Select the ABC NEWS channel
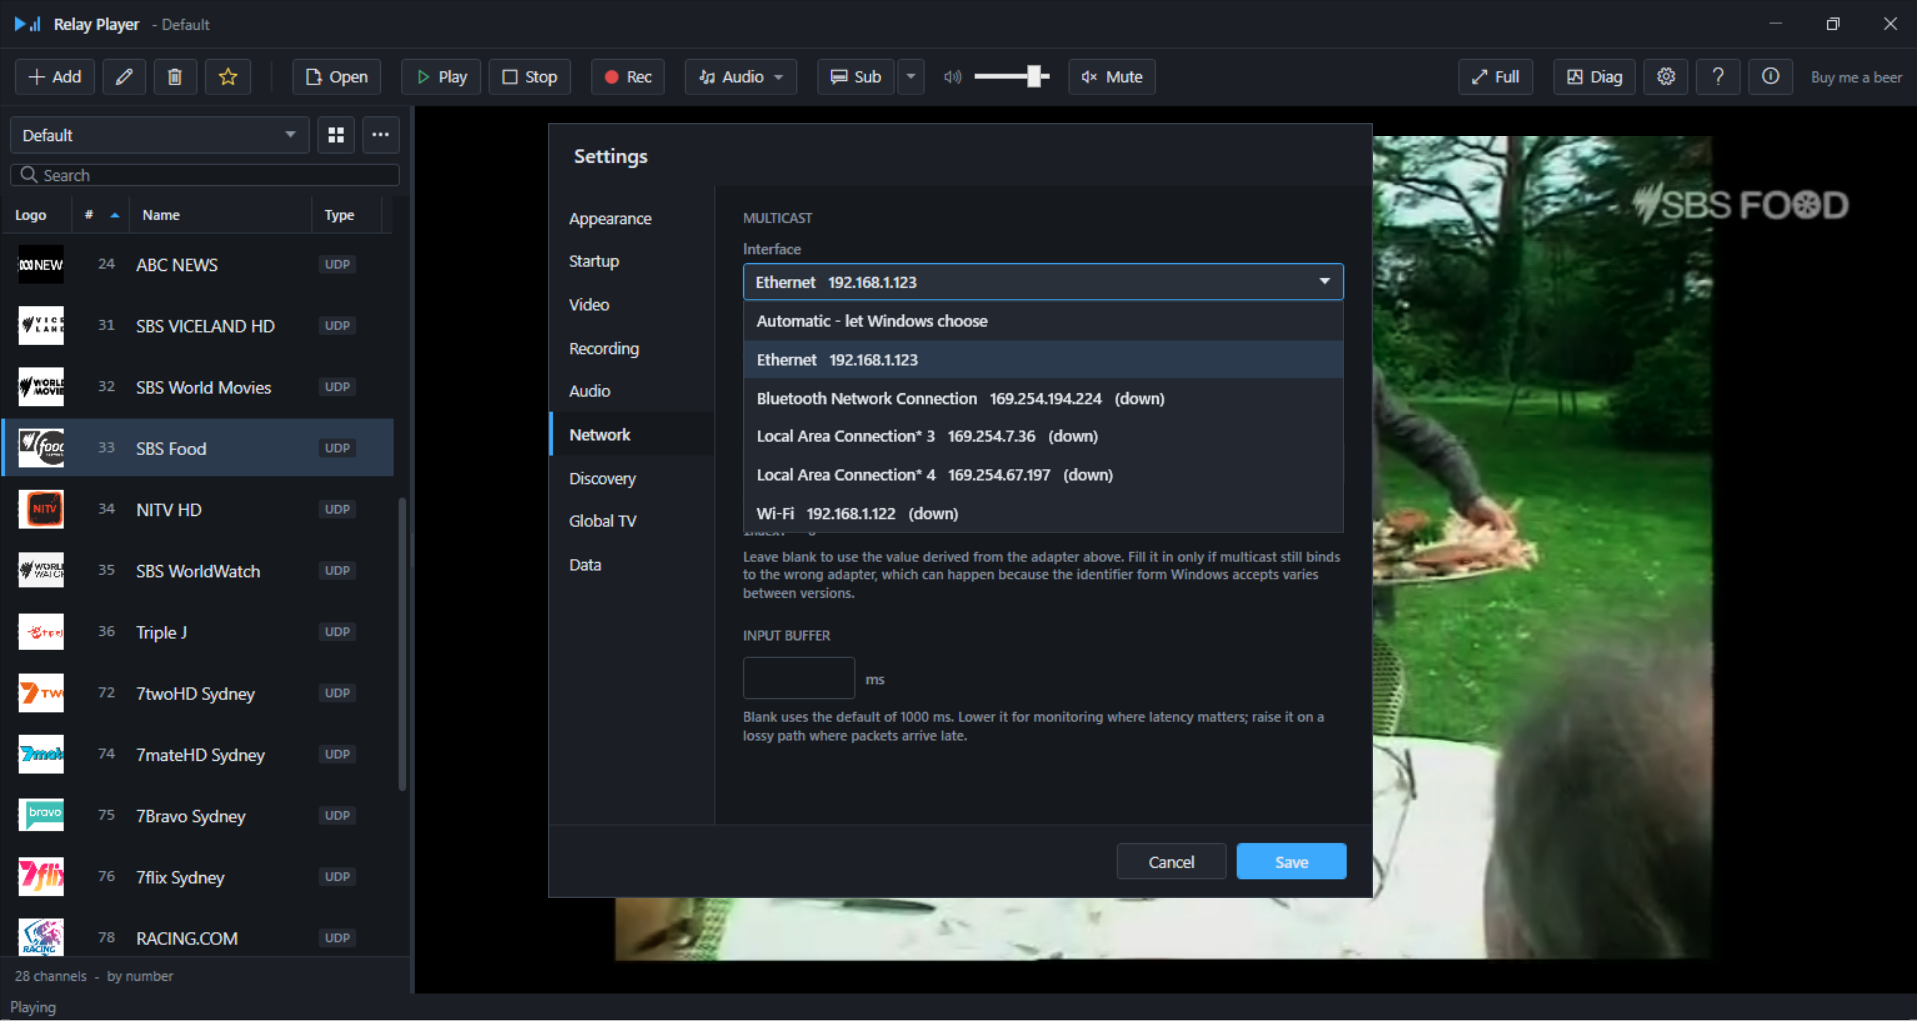 point(198,265)
